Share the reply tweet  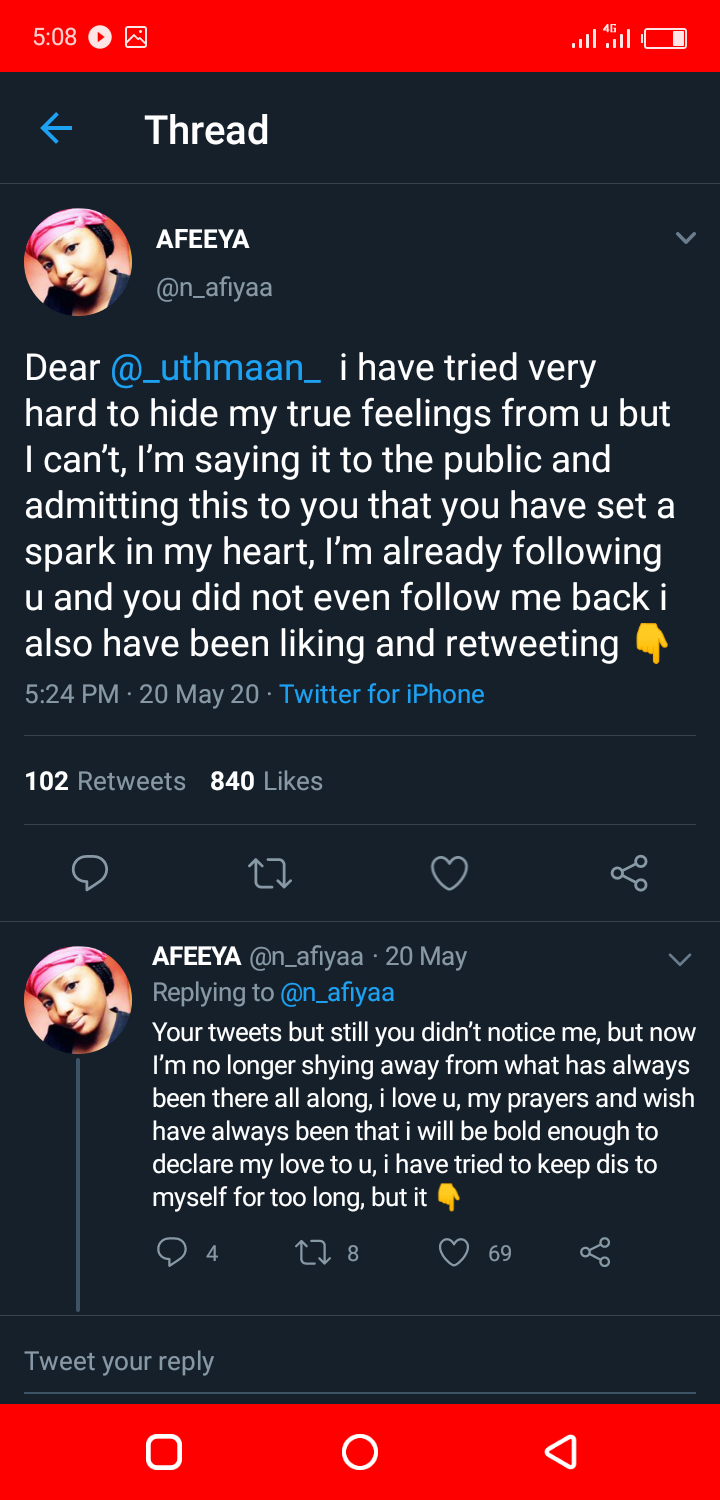point(595,1252)
